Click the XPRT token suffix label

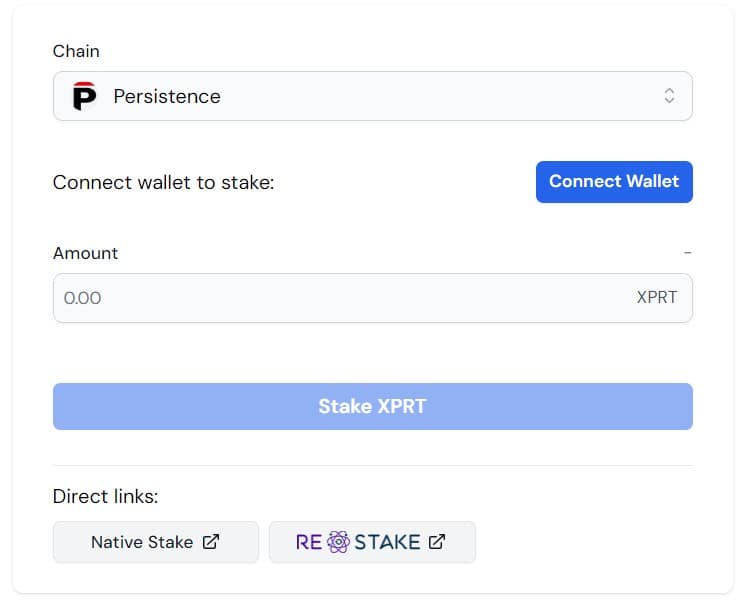(x=656, y=298)
